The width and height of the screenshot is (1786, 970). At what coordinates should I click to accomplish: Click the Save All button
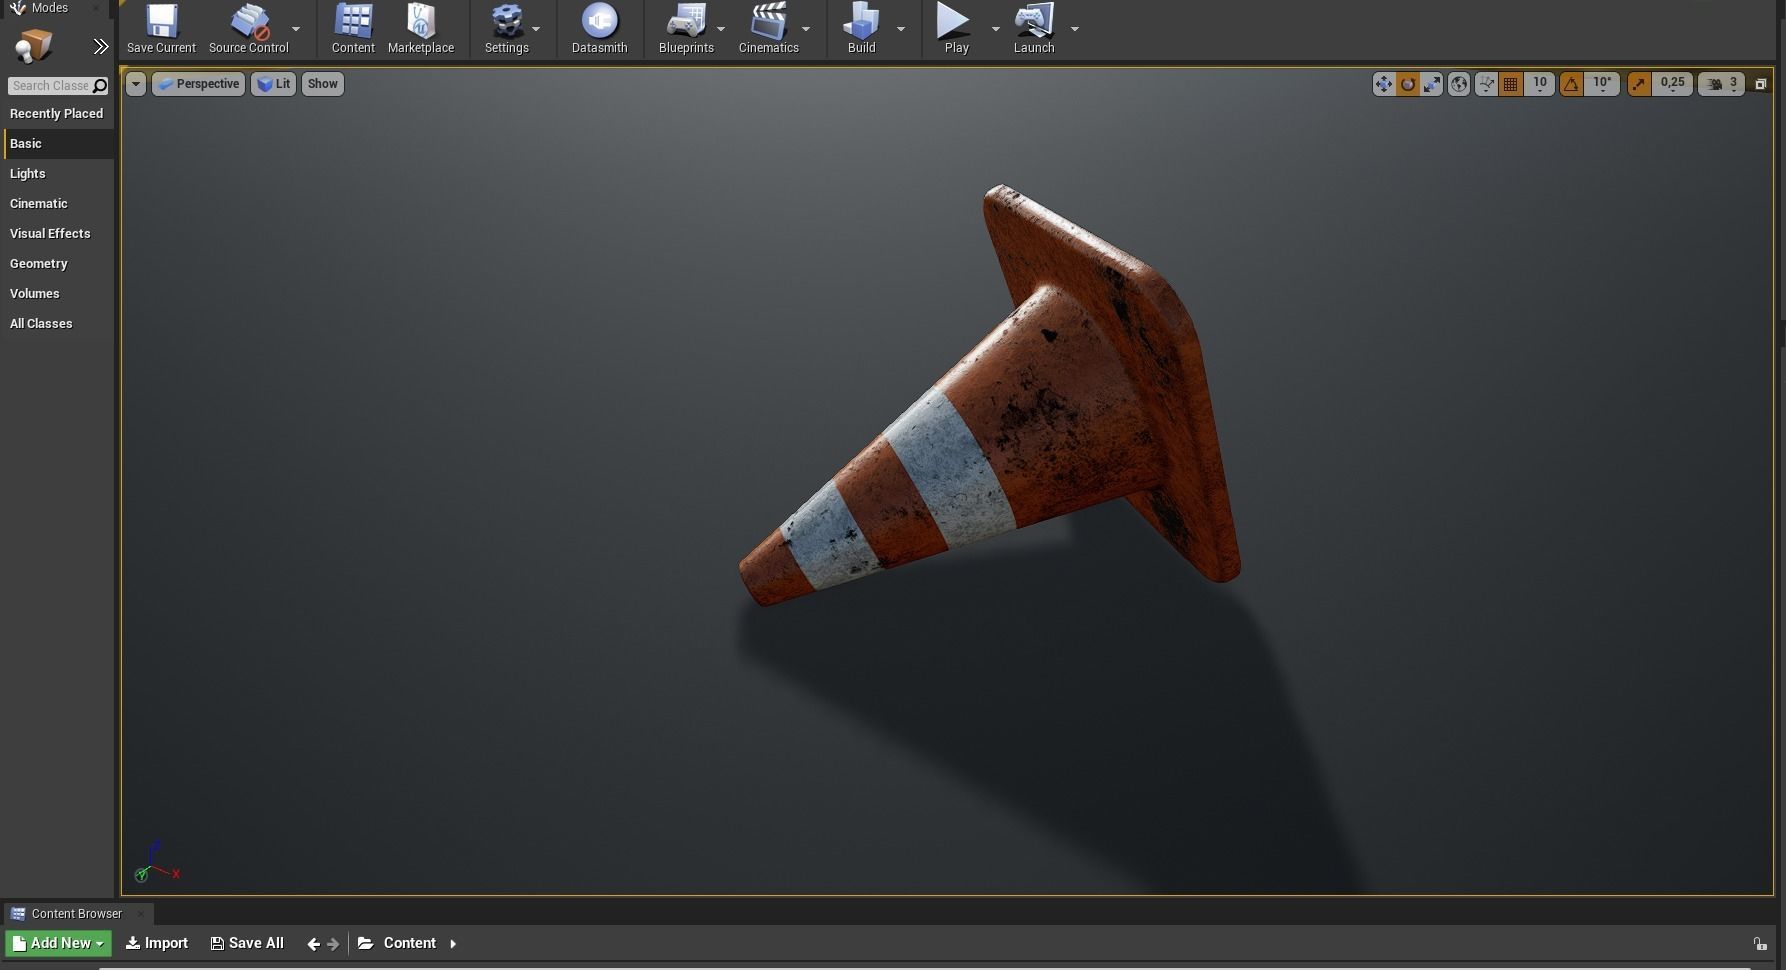point(247,944)
